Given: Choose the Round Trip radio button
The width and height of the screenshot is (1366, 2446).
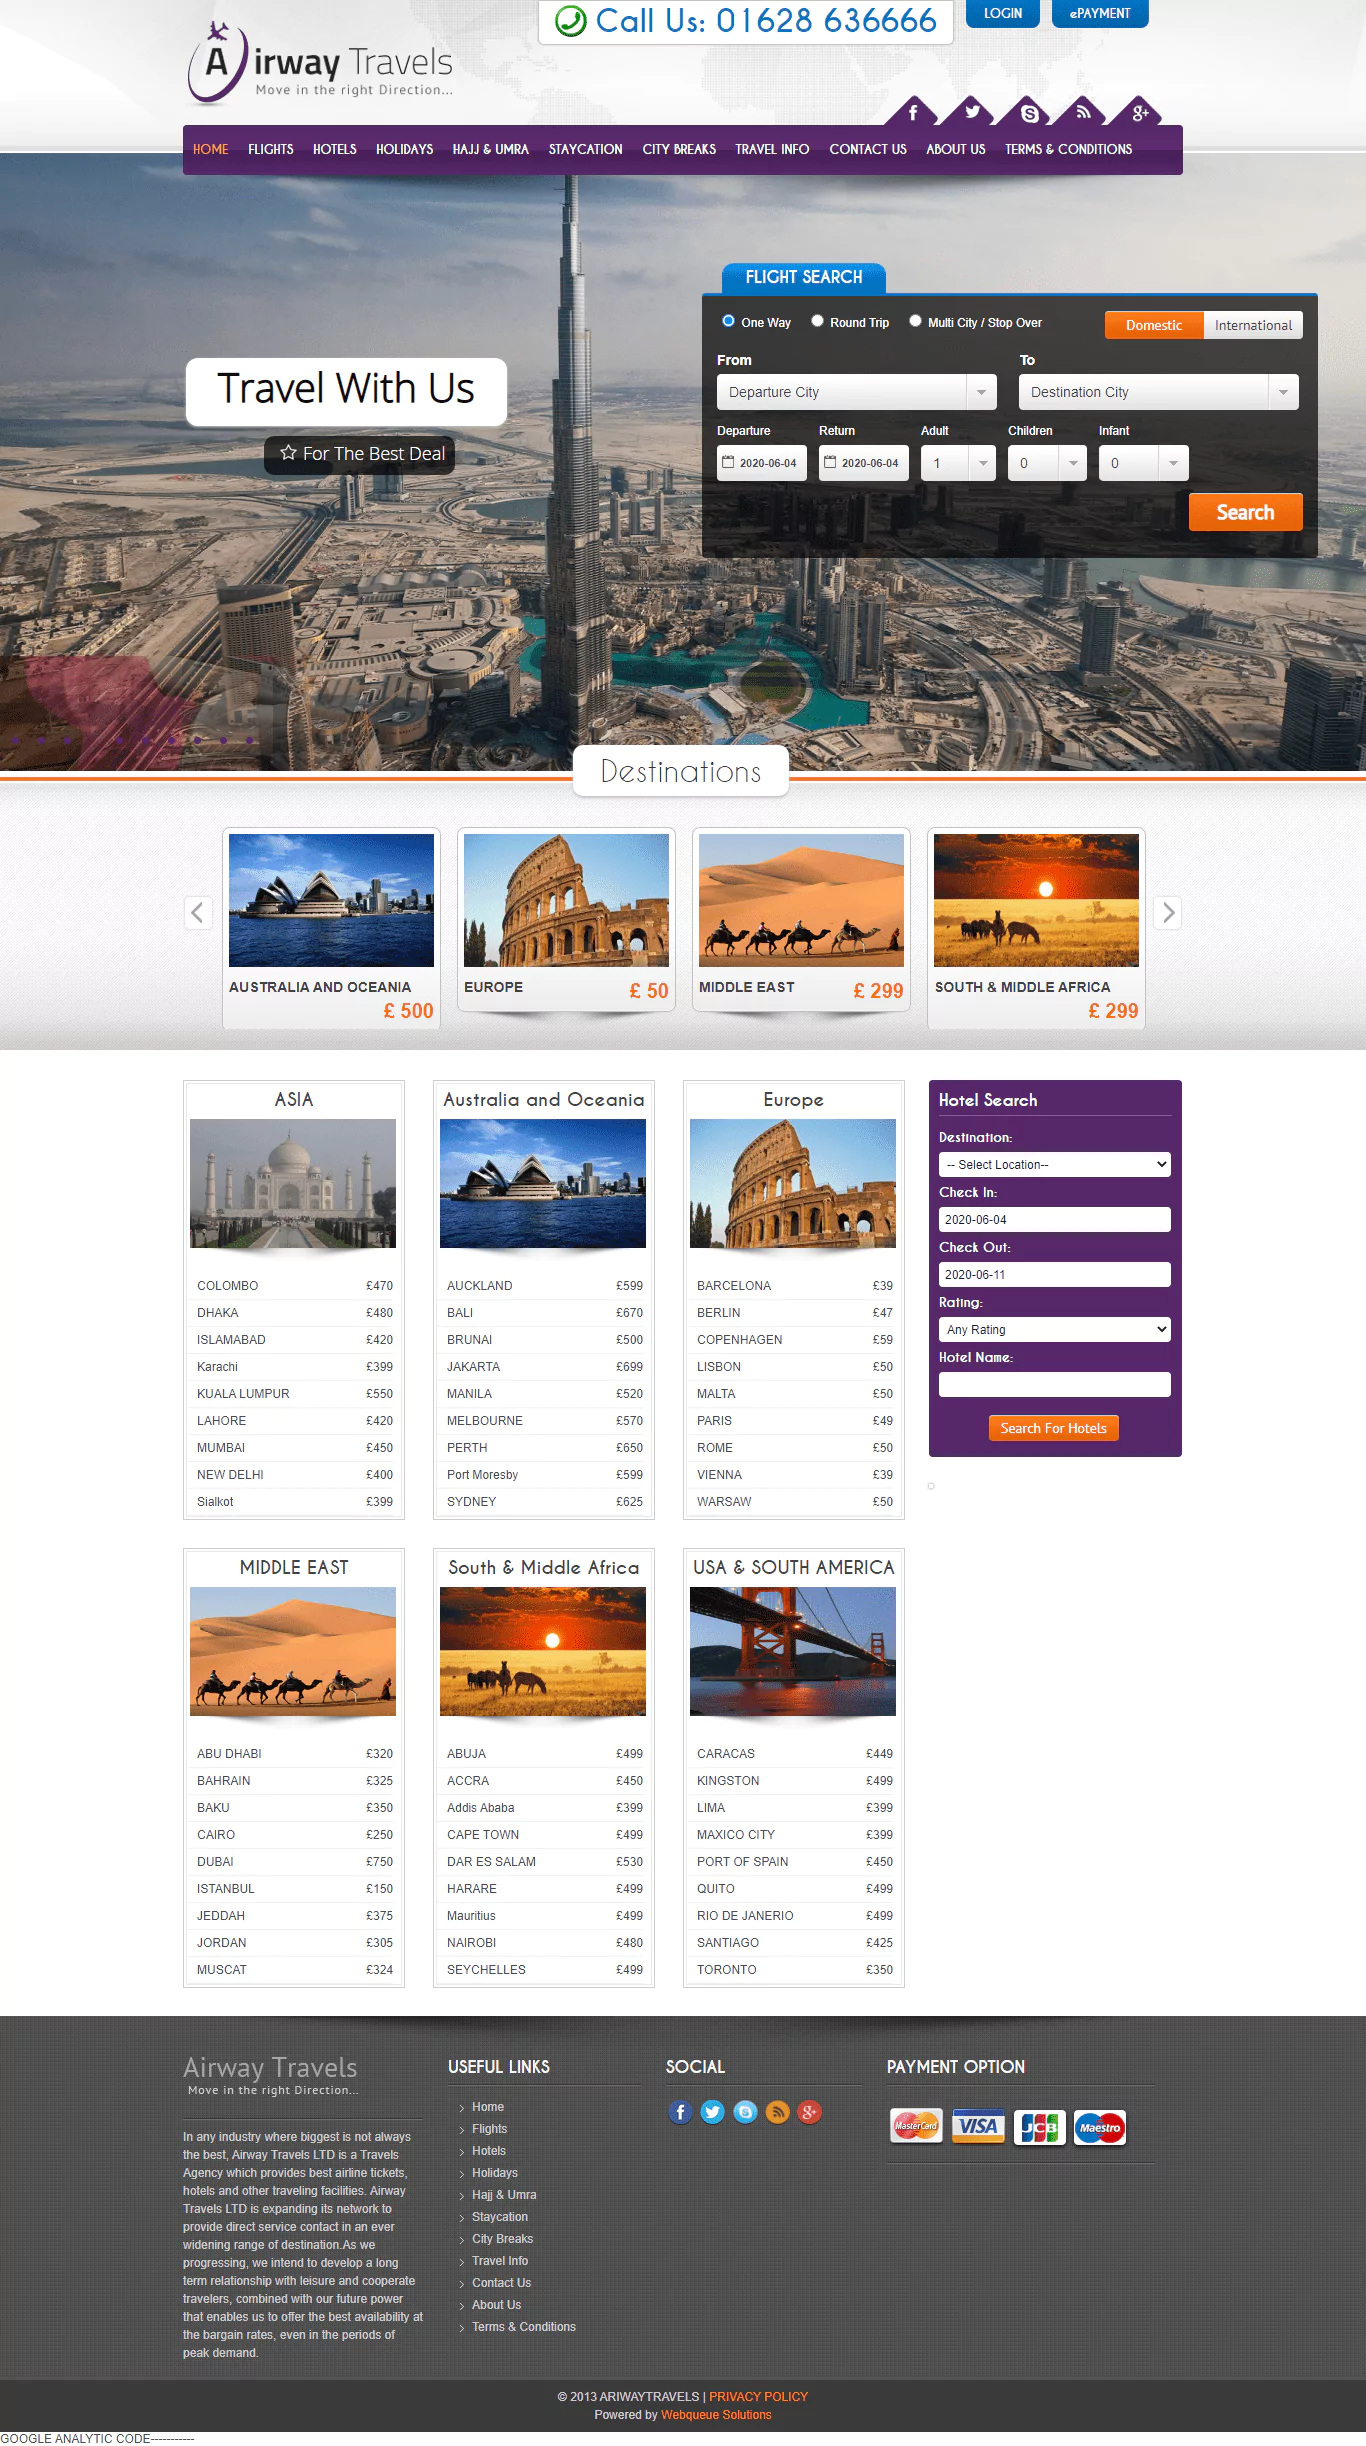Looking at the screenshot, I should (x=817, y=321).
